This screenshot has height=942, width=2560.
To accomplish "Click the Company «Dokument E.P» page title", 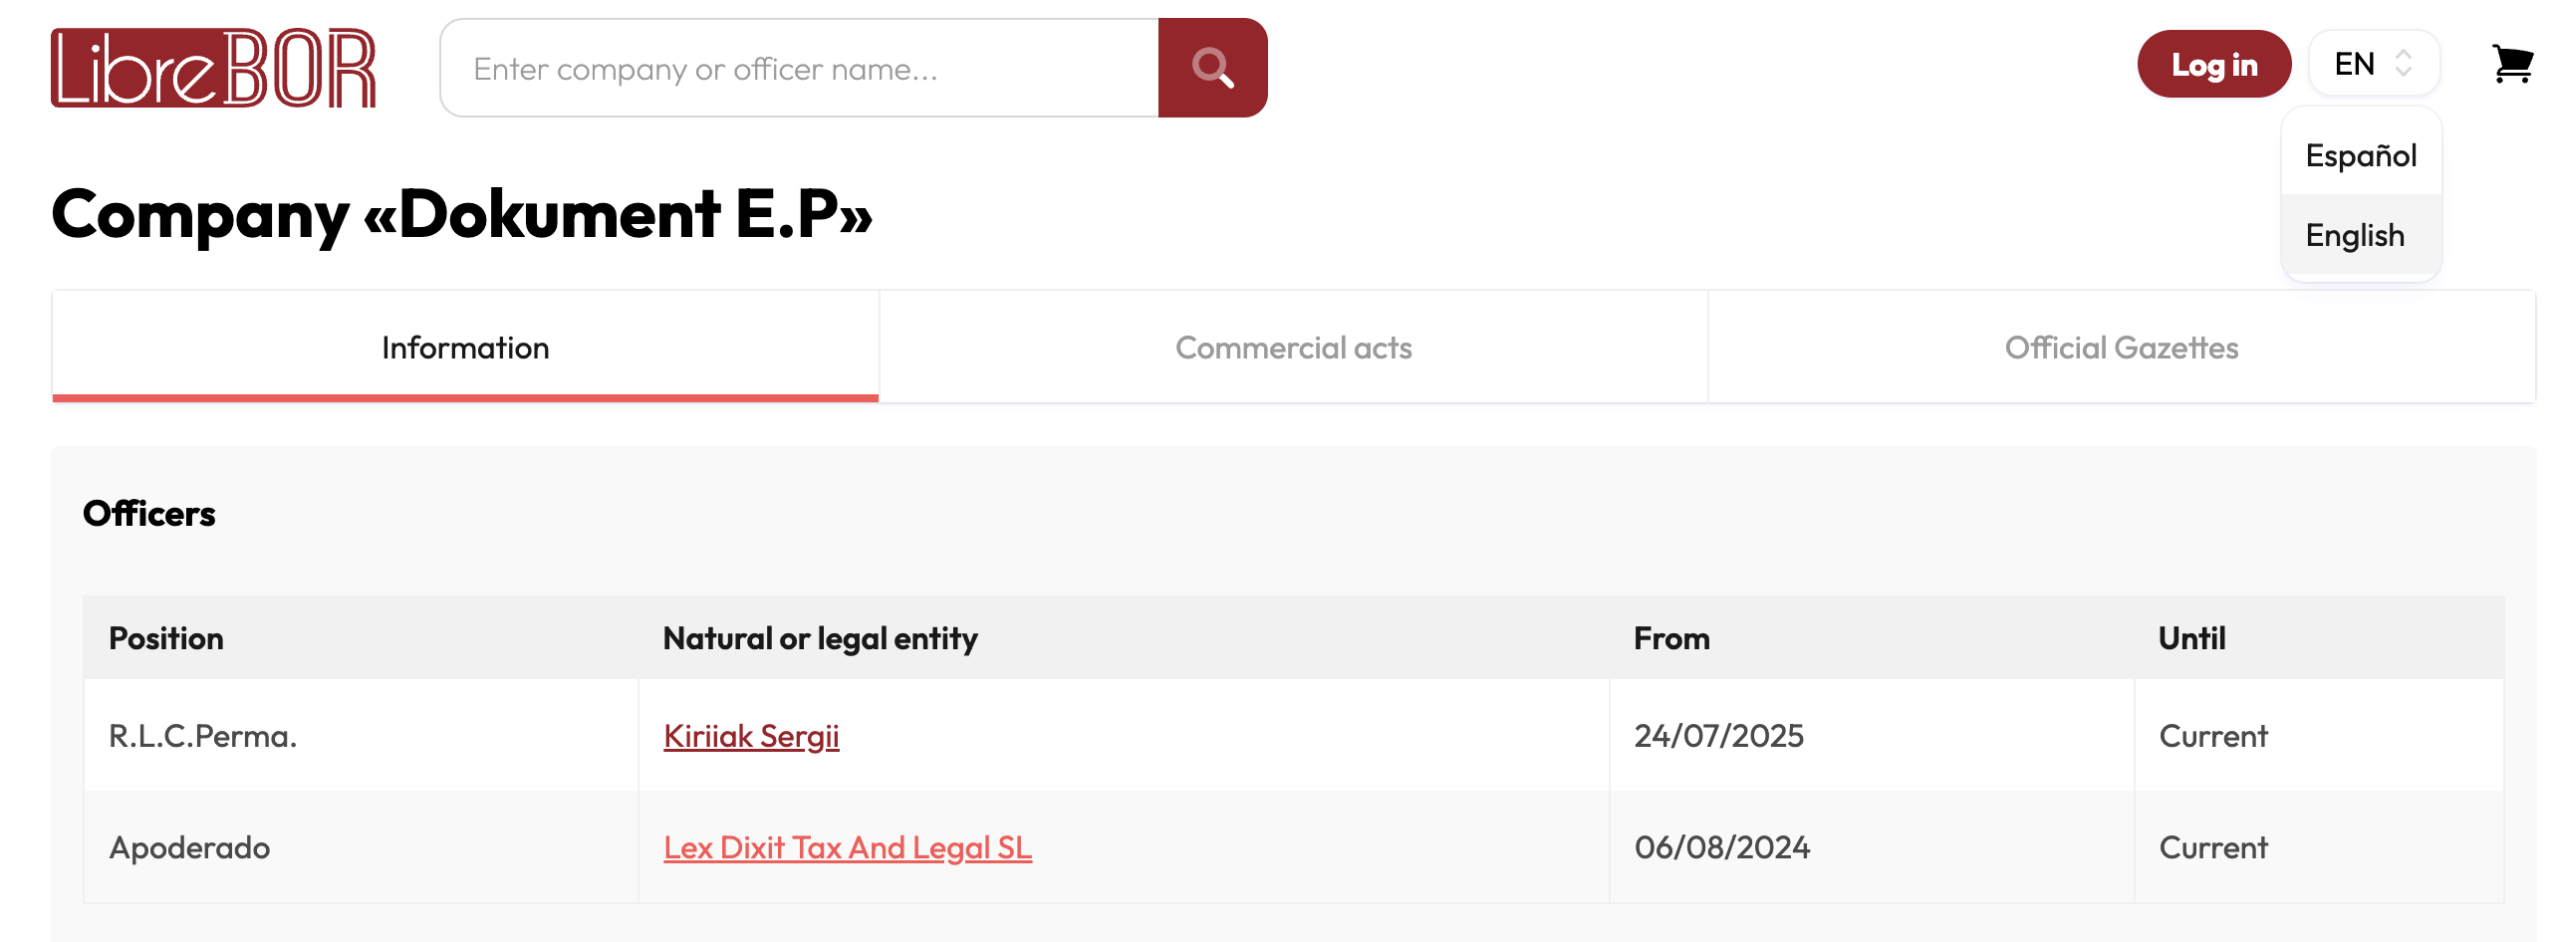I will tap(461, 214).
